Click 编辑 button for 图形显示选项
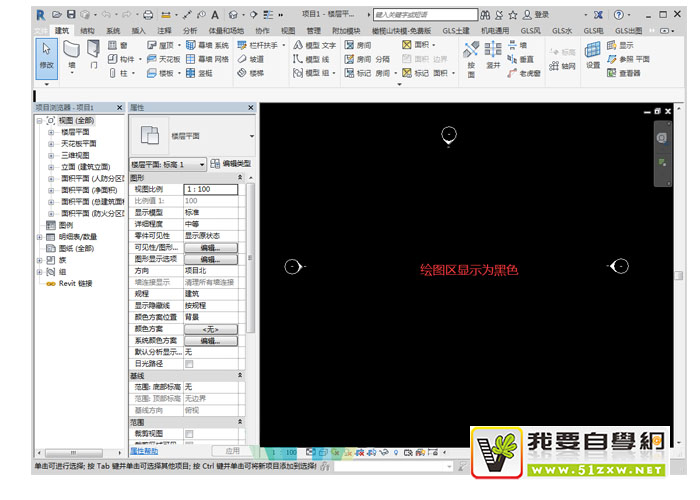700x500 pixels. click(x=211, y=259)
